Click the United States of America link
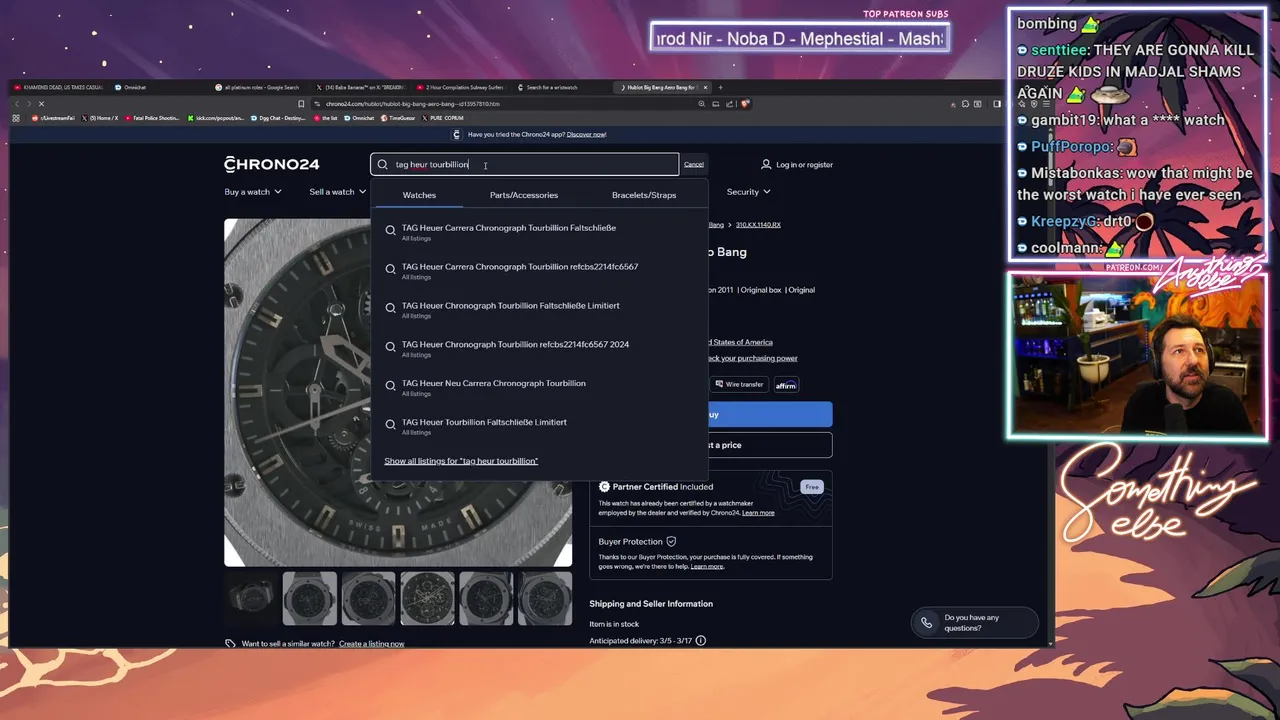 pyautogui.click(x=740, y=342)
